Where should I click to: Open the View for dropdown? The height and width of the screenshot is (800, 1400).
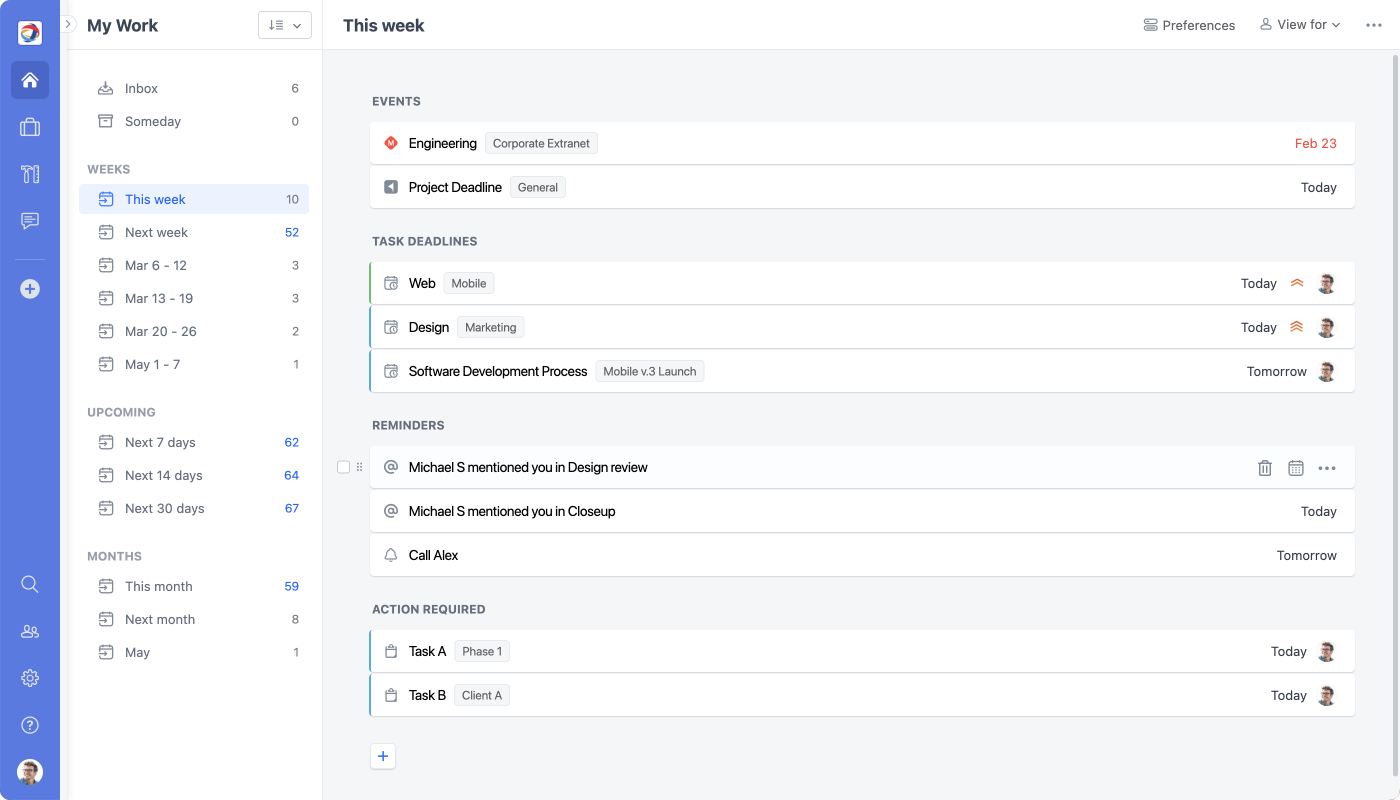(x=1300, y=25)
